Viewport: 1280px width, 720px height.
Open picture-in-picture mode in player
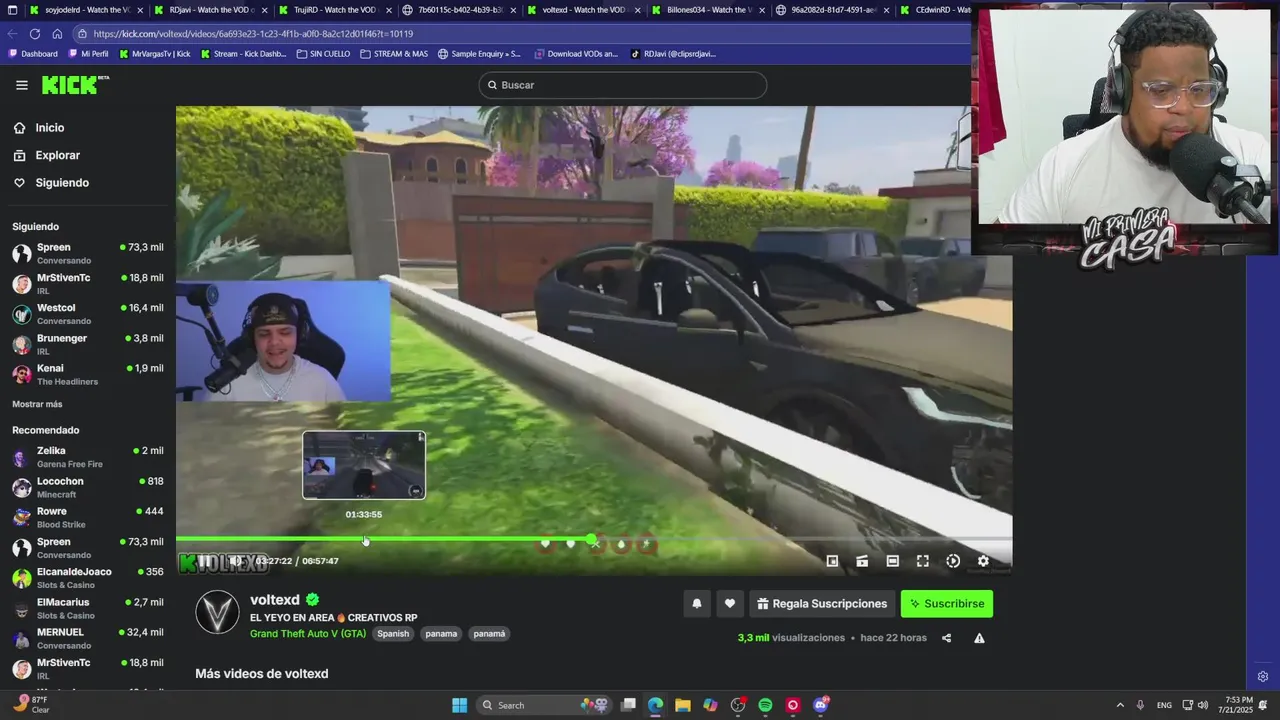(832, 561)
